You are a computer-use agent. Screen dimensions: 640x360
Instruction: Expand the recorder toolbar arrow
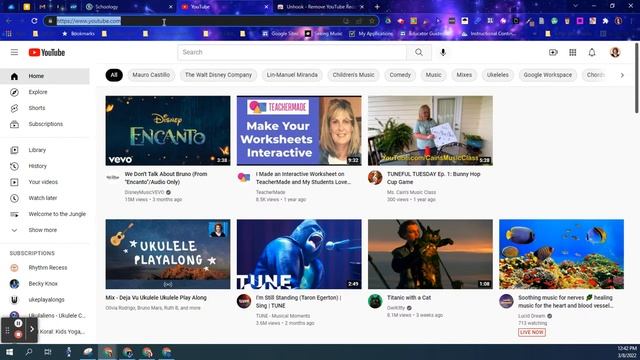coord(32,329)
